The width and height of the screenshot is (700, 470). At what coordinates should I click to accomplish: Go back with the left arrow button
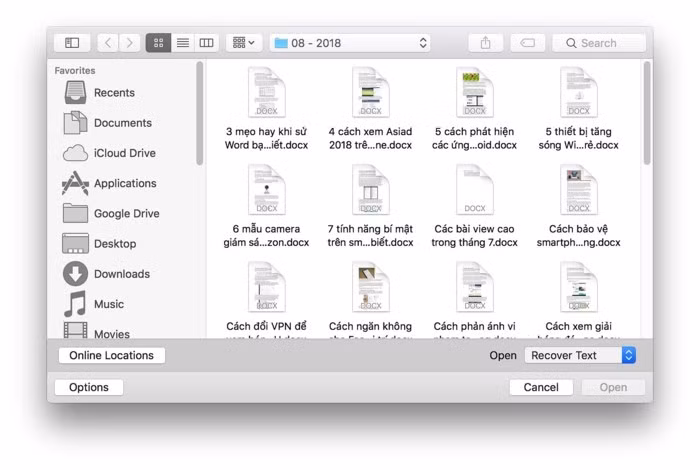click(107, 43)
